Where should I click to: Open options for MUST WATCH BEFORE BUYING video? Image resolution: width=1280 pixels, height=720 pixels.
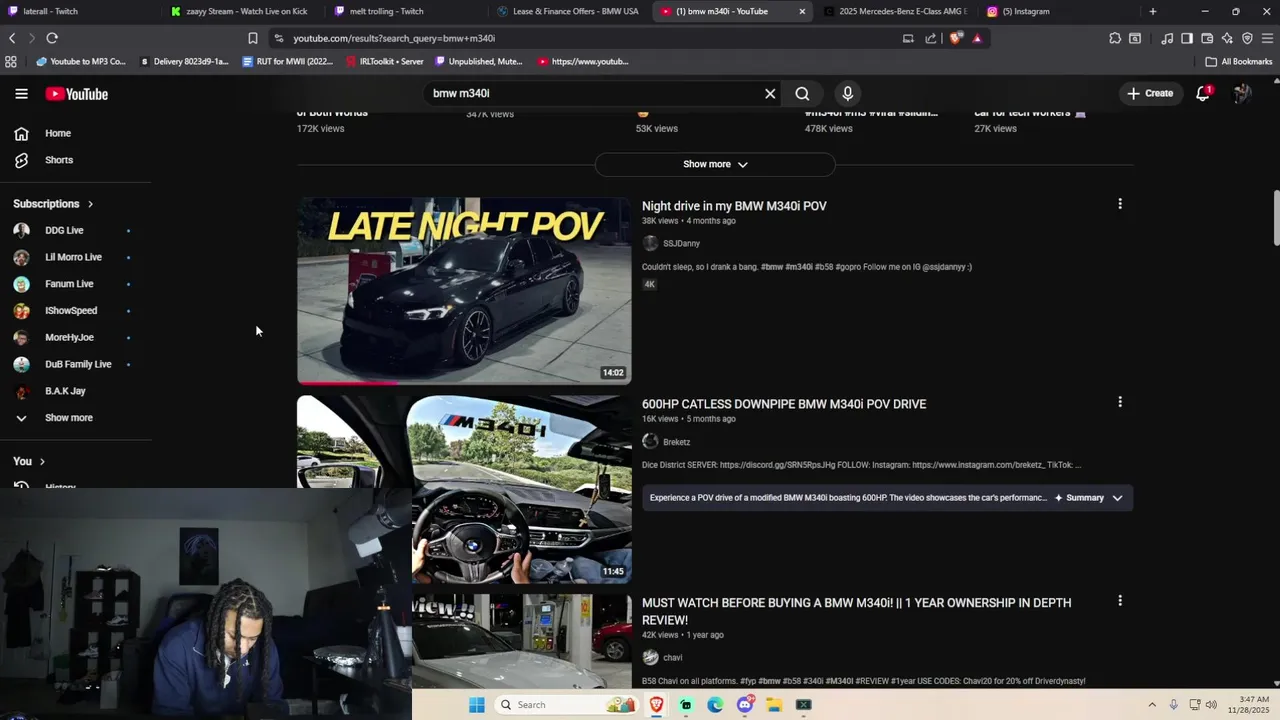[x=1120, y=601]
